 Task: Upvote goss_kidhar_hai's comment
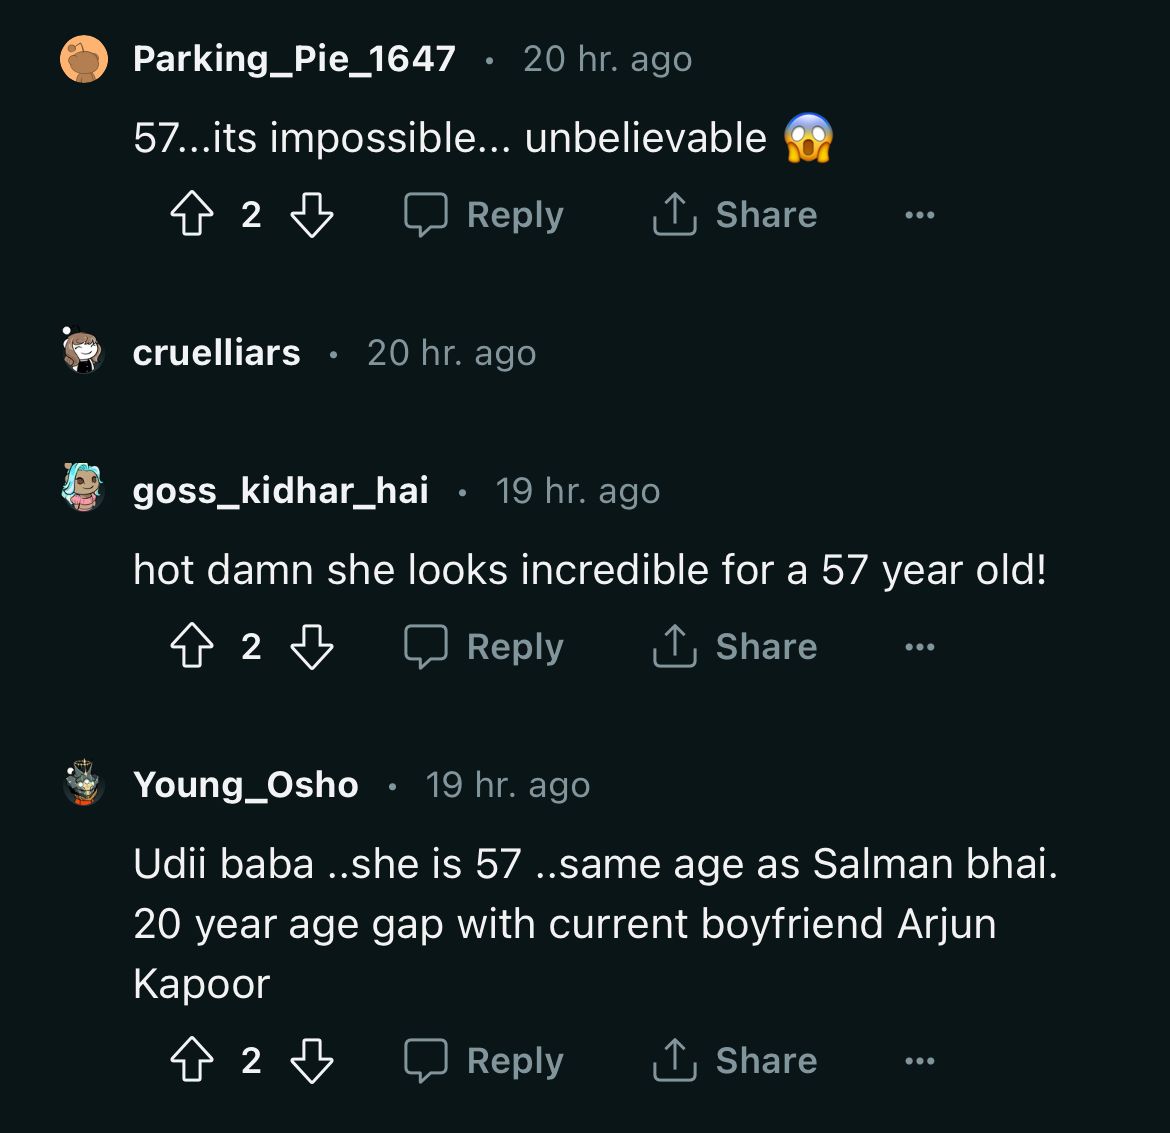pos(192,647)
